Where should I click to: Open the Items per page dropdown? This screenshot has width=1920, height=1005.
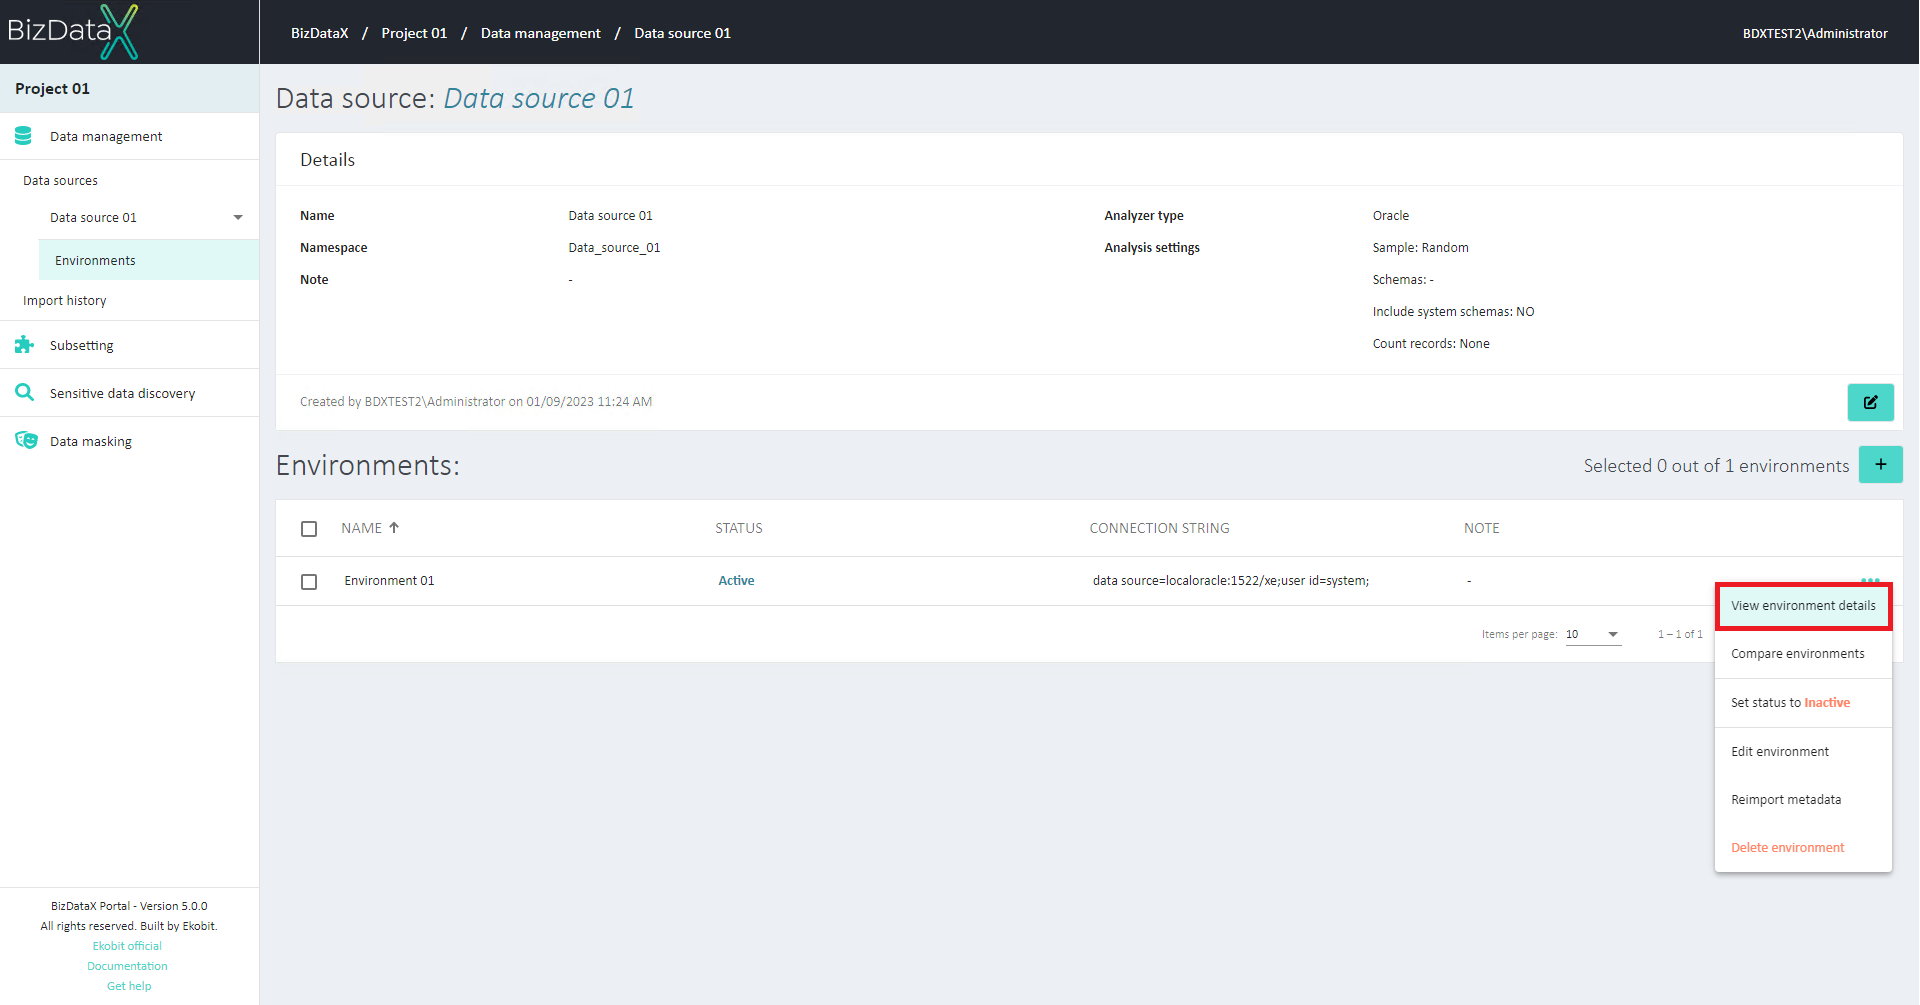pyautogui.click(x=1593, y=634)
